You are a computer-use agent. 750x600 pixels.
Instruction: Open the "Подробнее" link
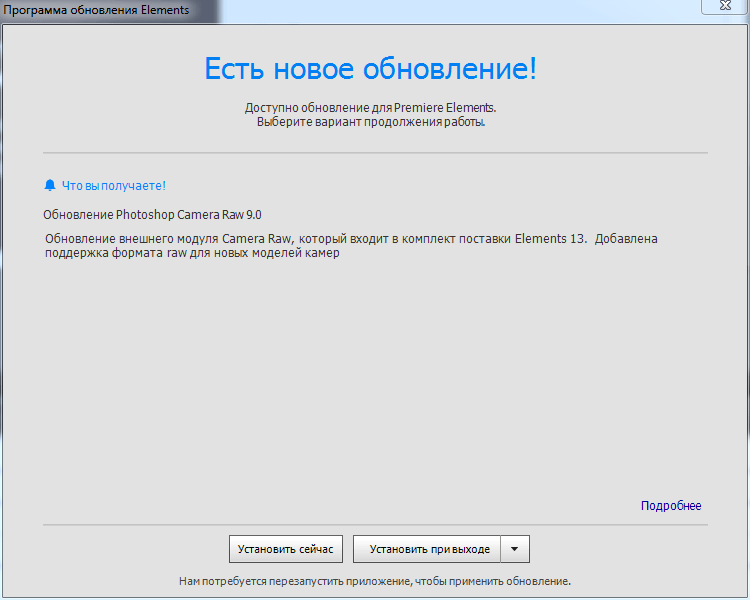pos(671,506)
